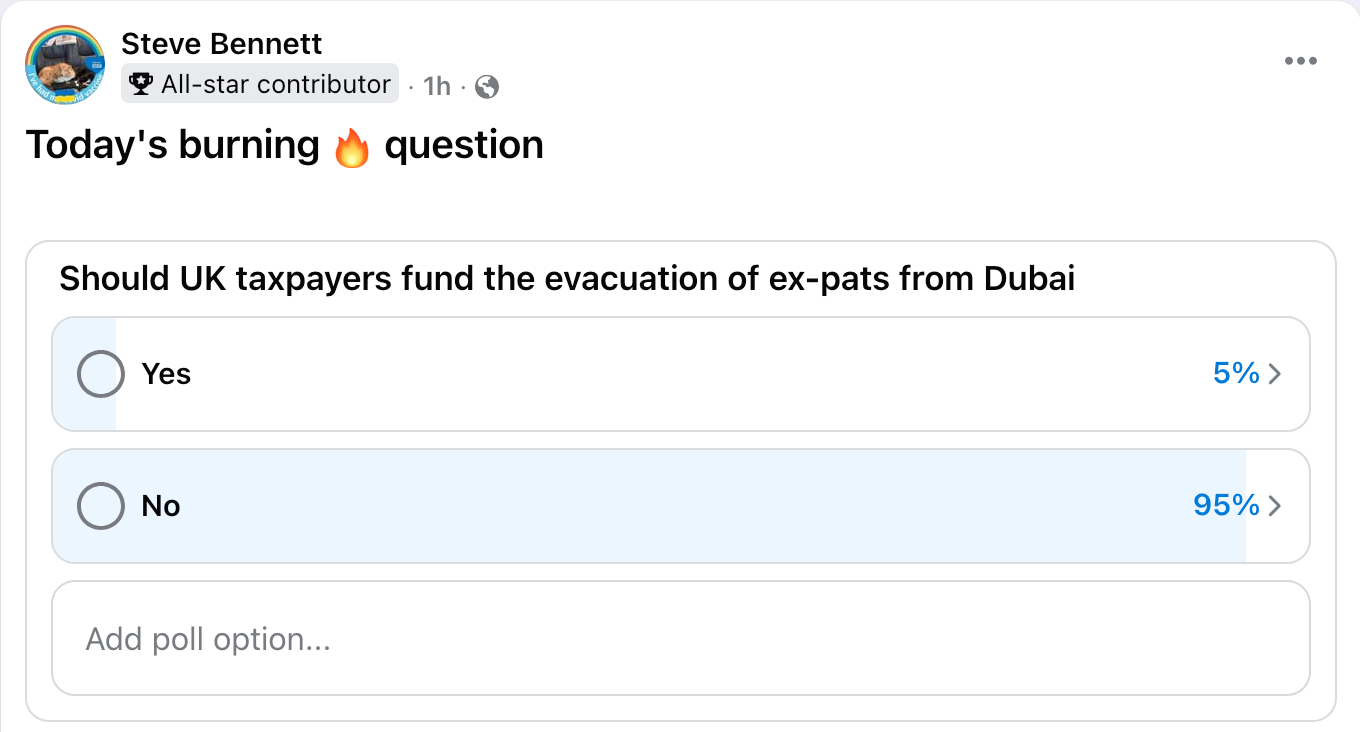The height and width of the screenshot is (732, 1360).
Task: Click the All-star contributor badge label
Action: point(275,85)
